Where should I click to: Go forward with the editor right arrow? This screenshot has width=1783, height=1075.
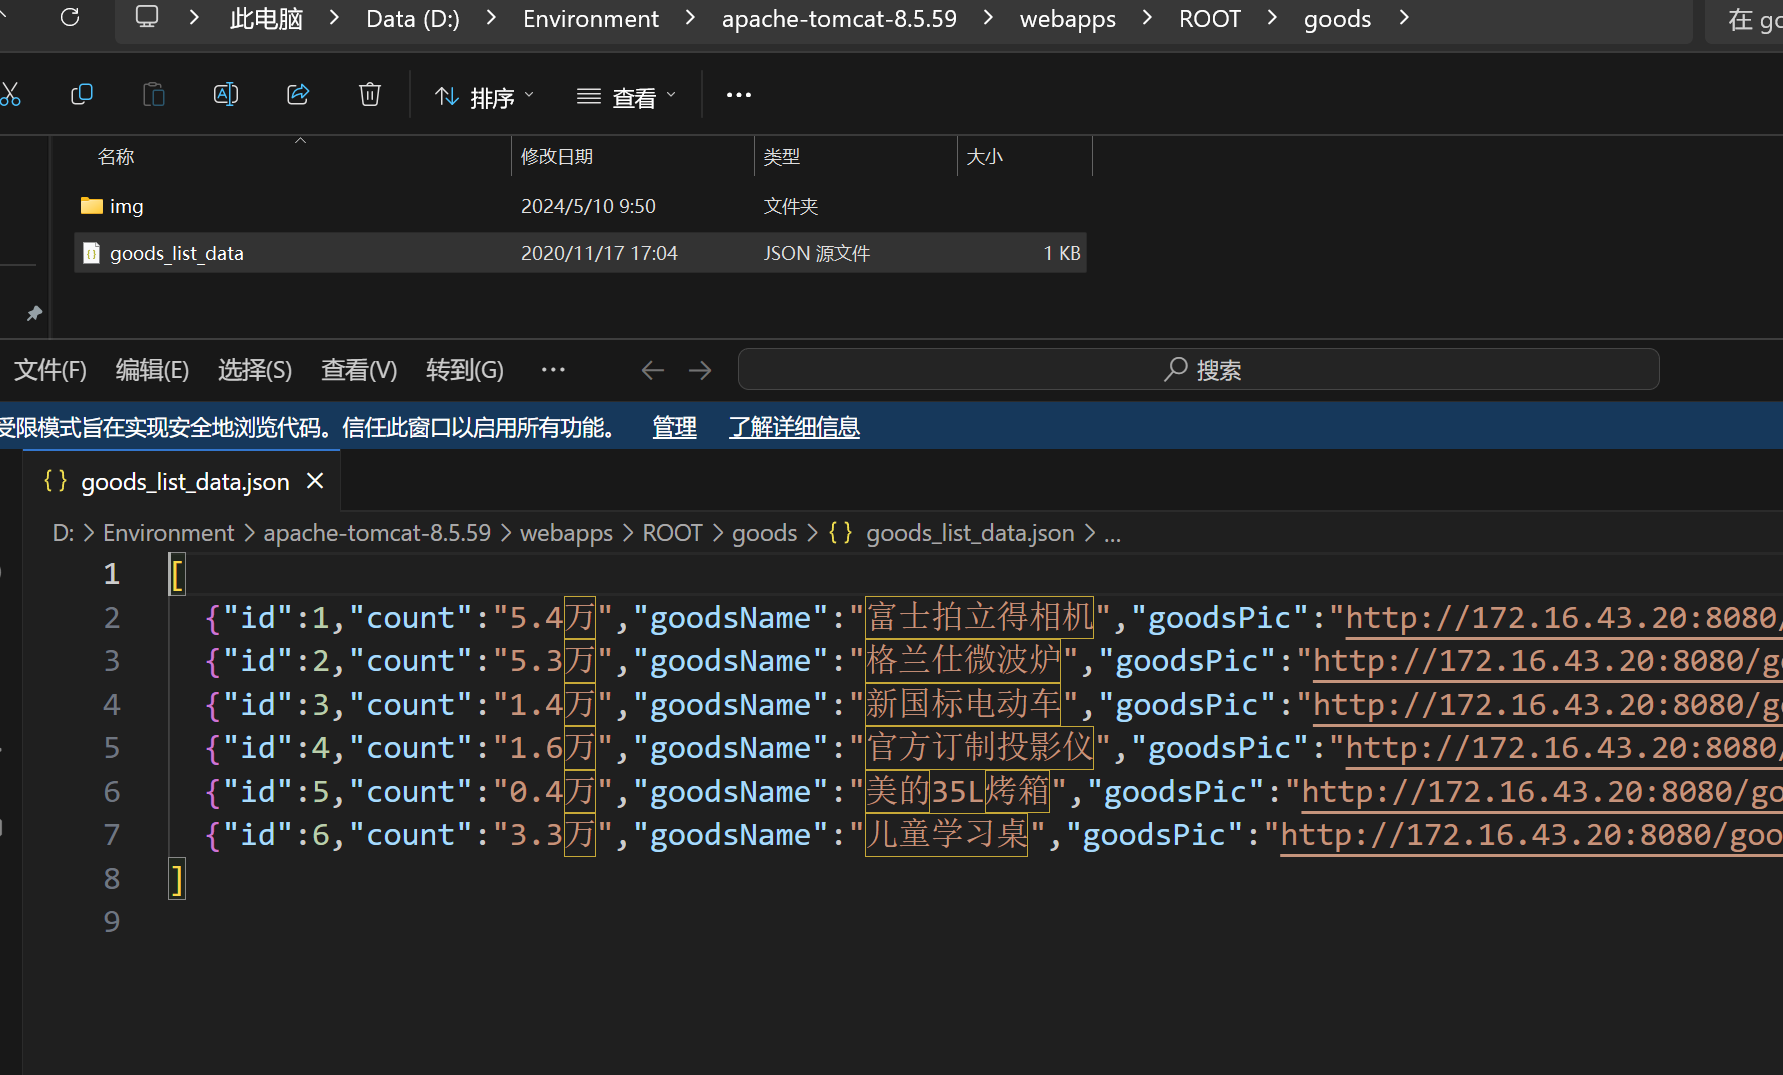point(700,370)
